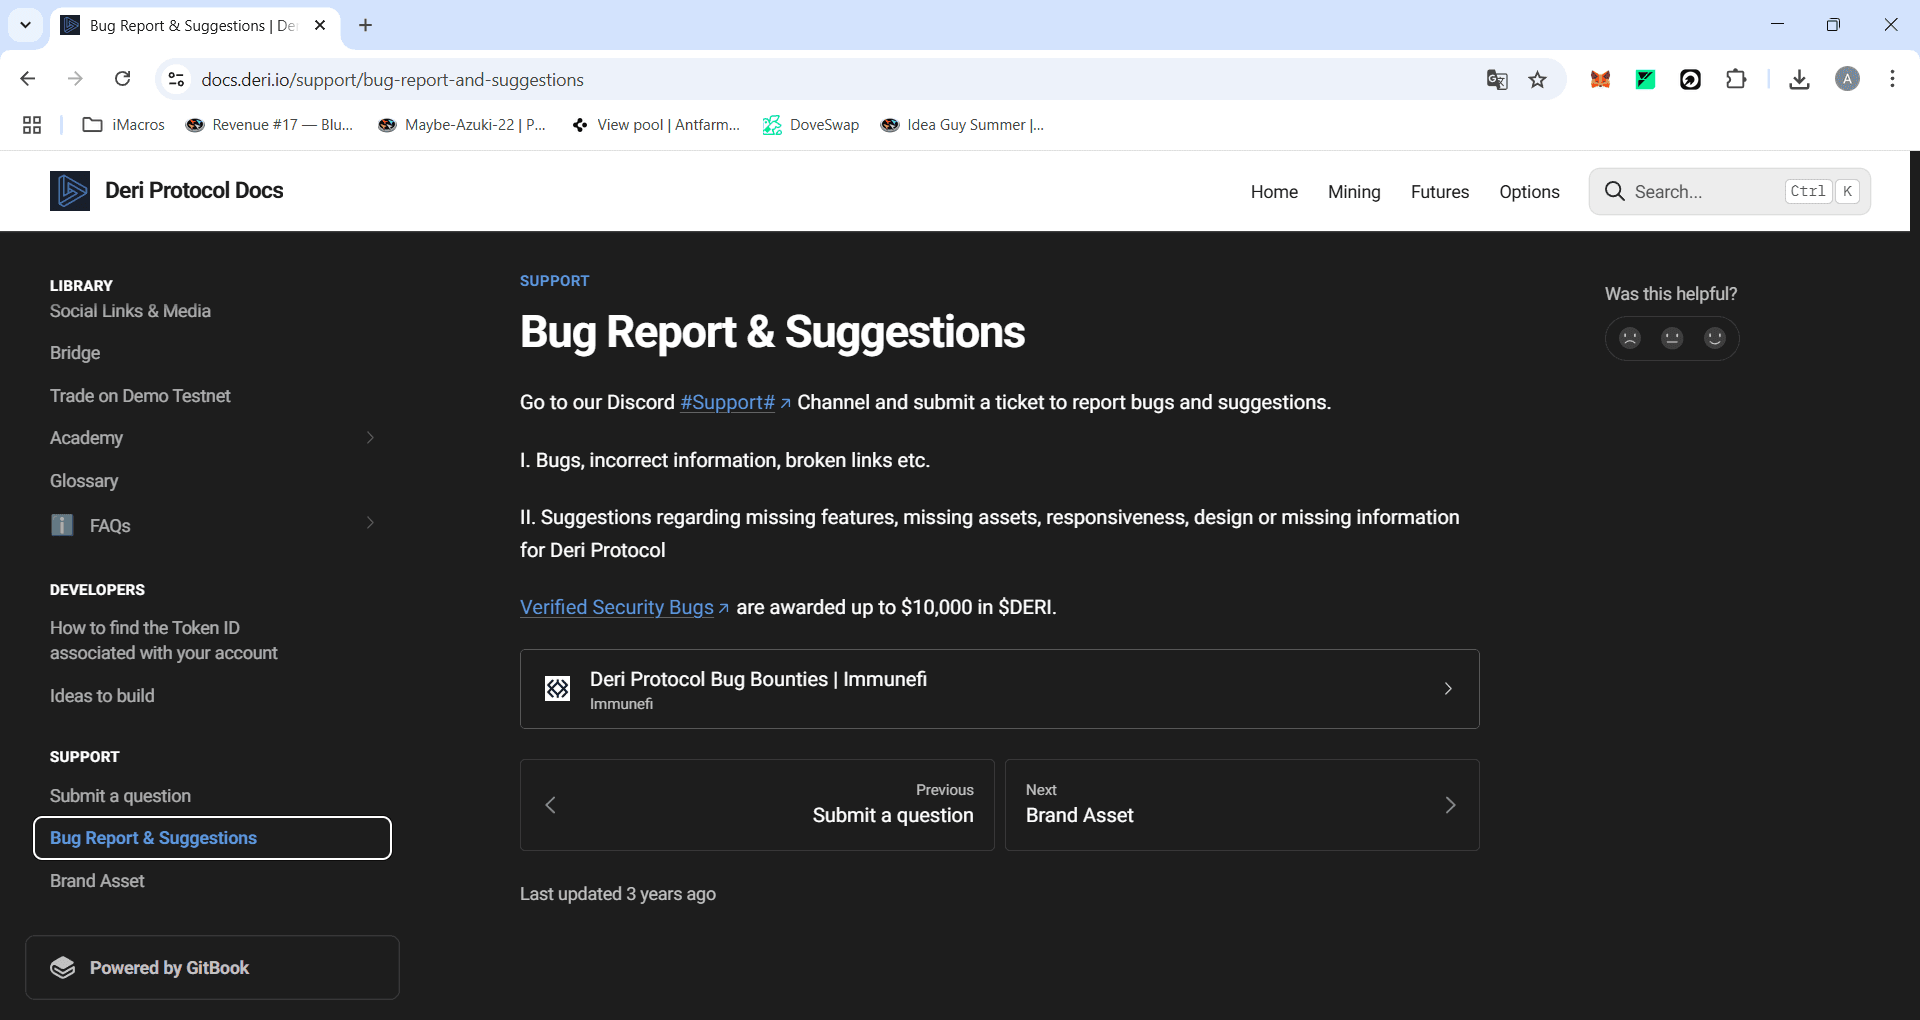This screenshot has height=1020, width=1920.
Task: Go back to the previous page
Action: tap(28, 79)
